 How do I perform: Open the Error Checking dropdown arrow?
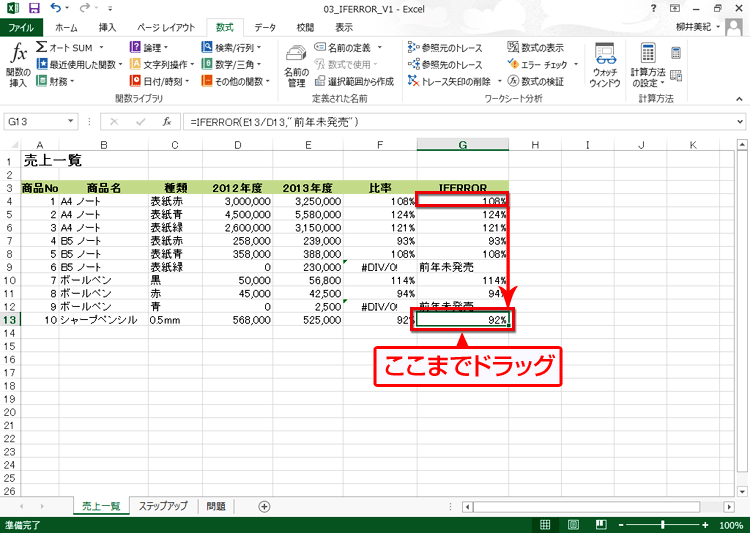coord(575,64)
